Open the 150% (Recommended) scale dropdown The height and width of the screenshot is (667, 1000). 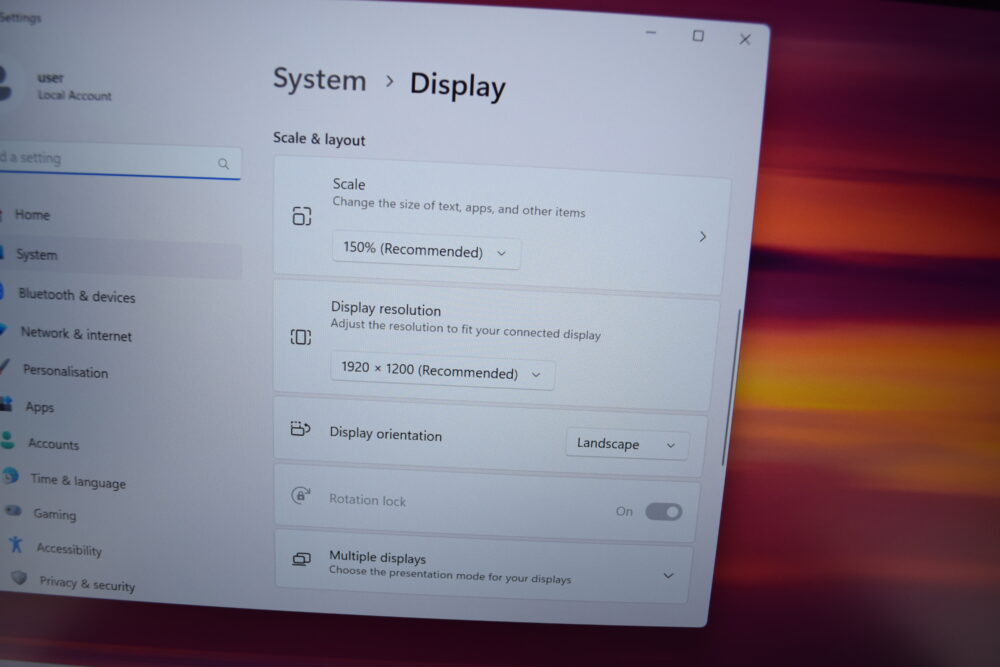click(425, 250)
